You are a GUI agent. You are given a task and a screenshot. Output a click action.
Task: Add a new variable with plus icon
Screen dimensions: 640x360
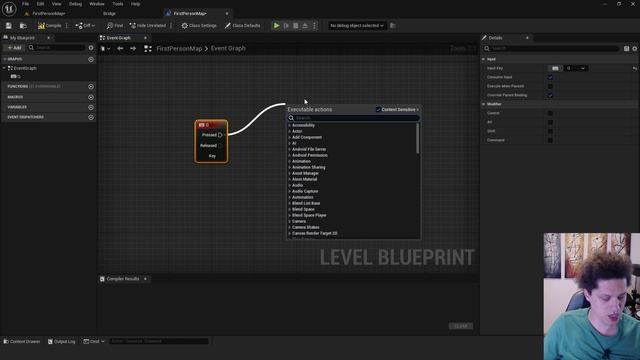point(91,107)
